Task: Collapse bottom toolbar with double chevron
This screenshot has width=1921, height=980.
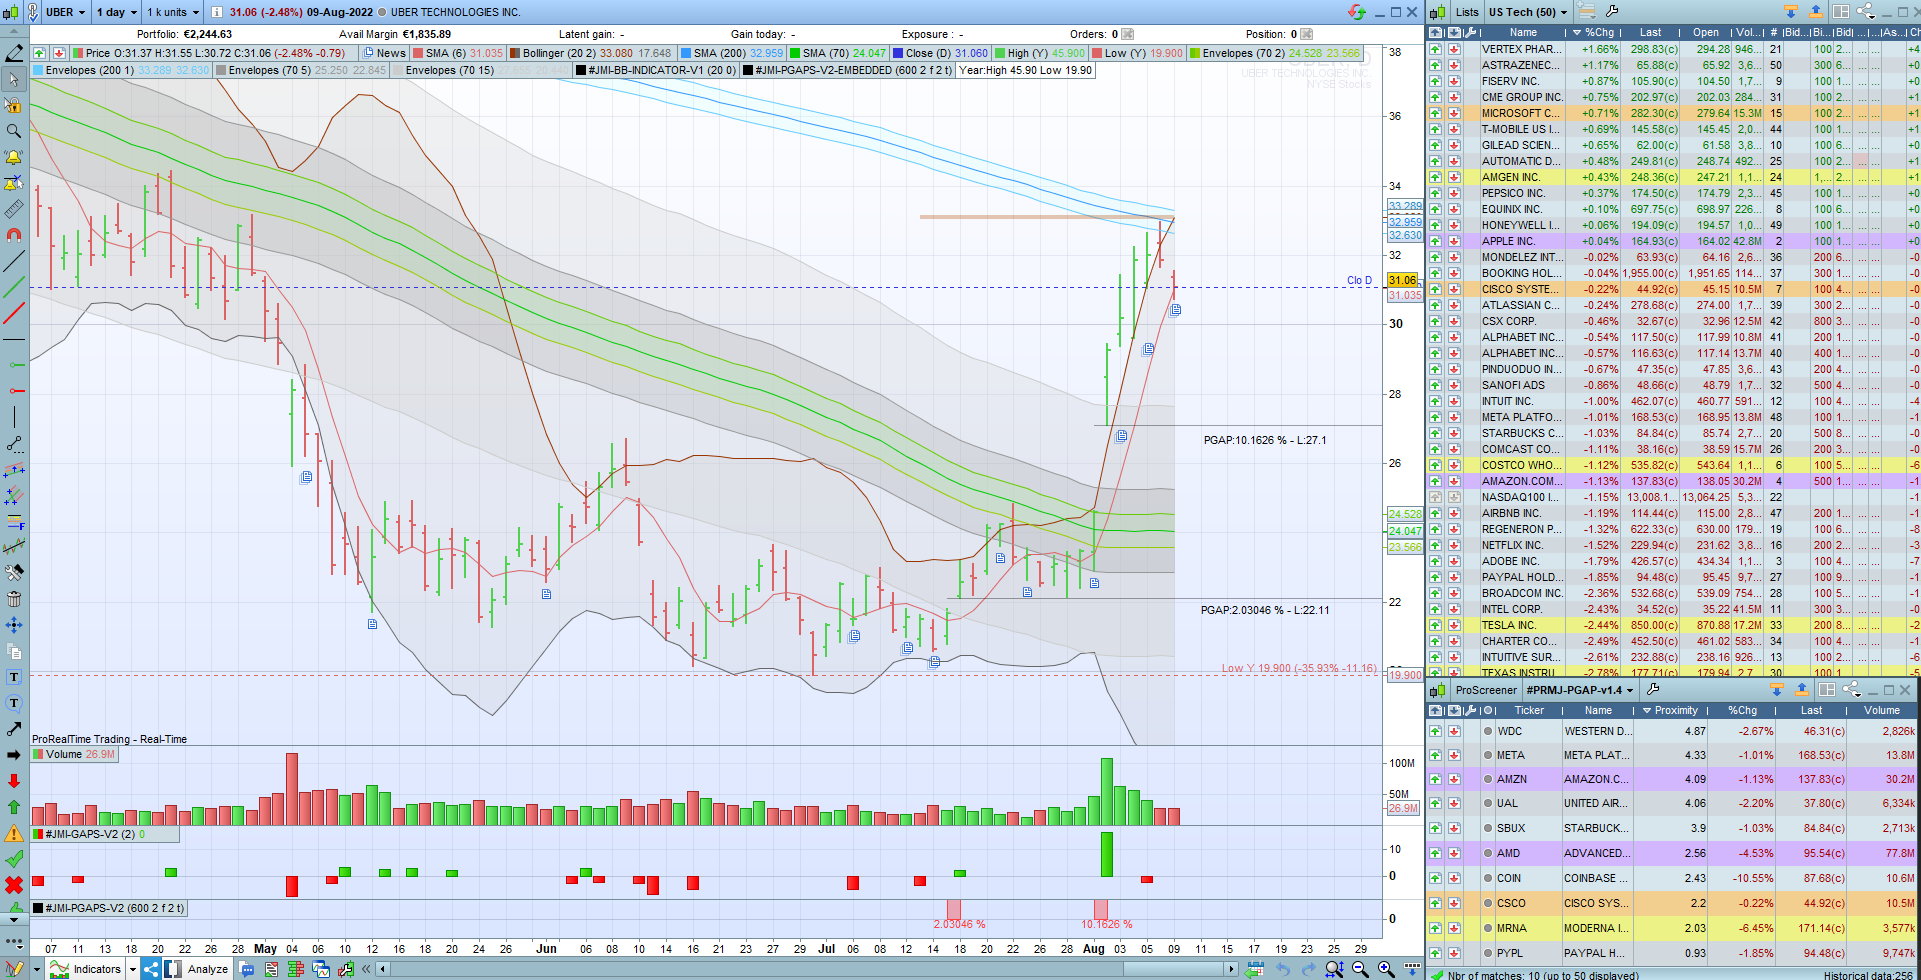Action: coord(367,968)
